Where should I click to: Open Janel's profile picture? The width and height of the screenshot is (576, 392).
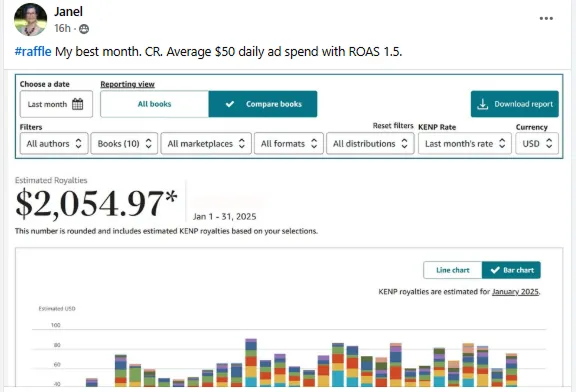tap(30, 19)
